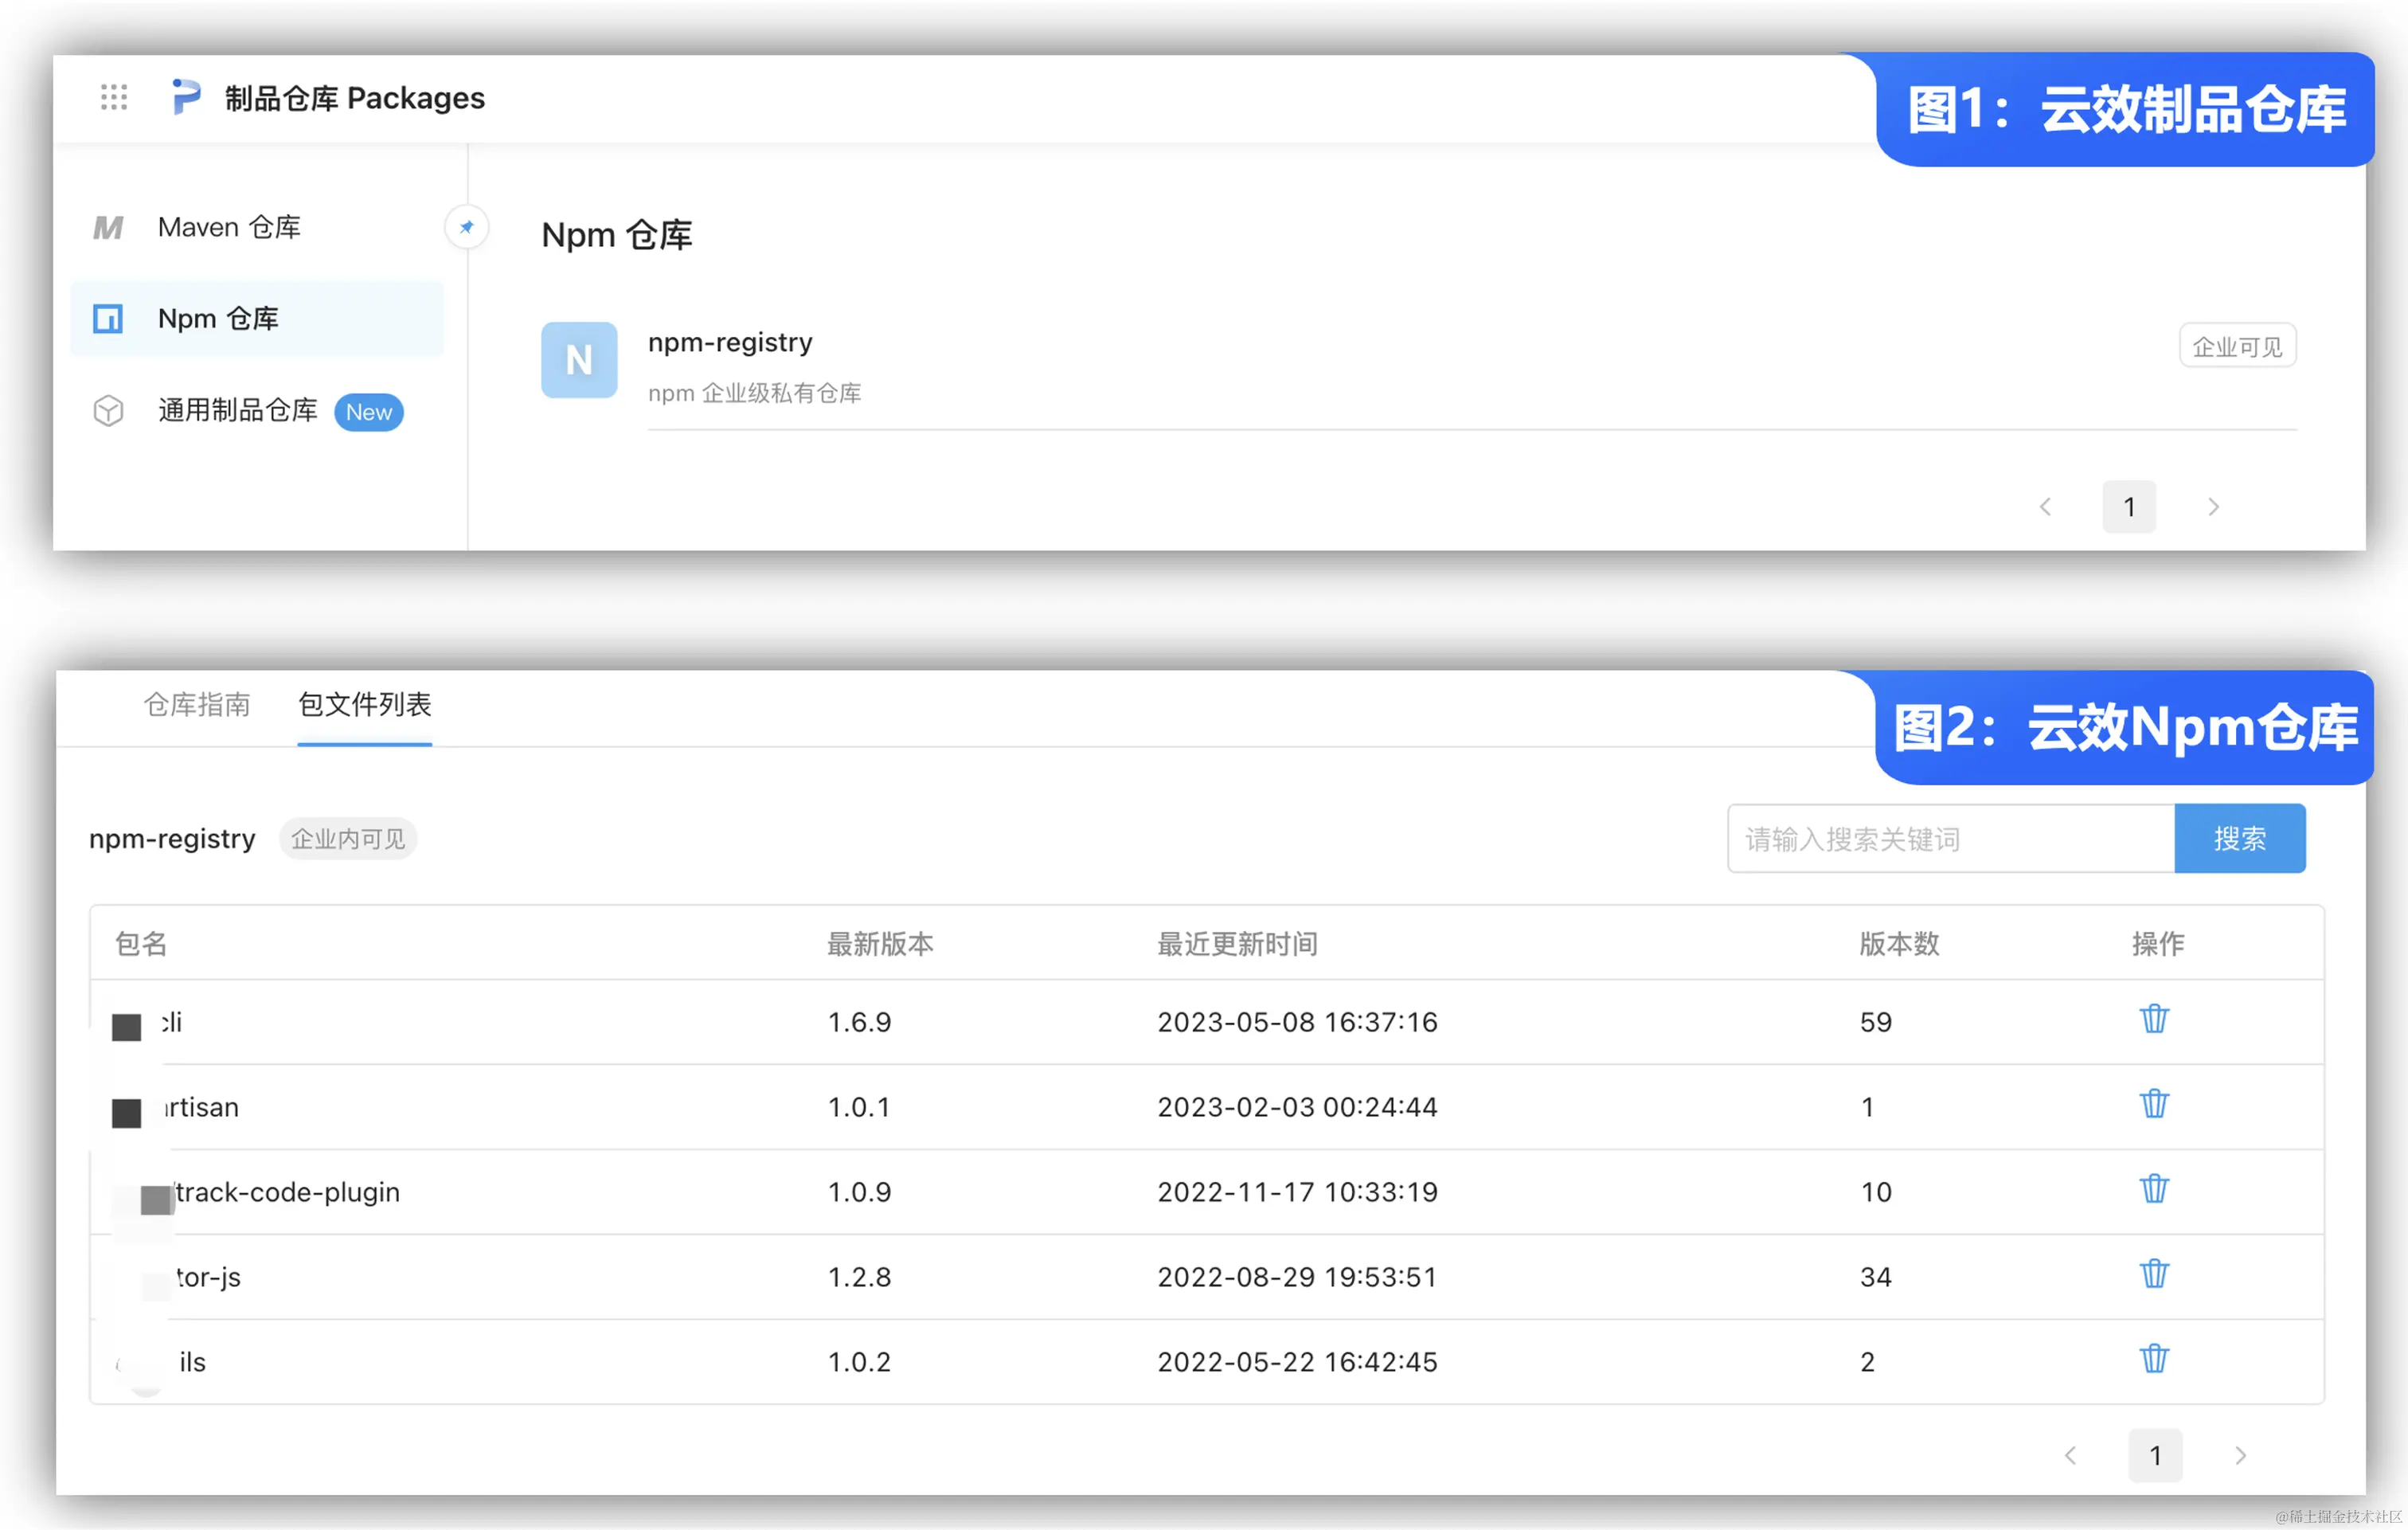Delete the package at version 1.6.9
The width and height of the screenshot is (2408, 1530).
pyautogui.click(x=2154, y=1020)
